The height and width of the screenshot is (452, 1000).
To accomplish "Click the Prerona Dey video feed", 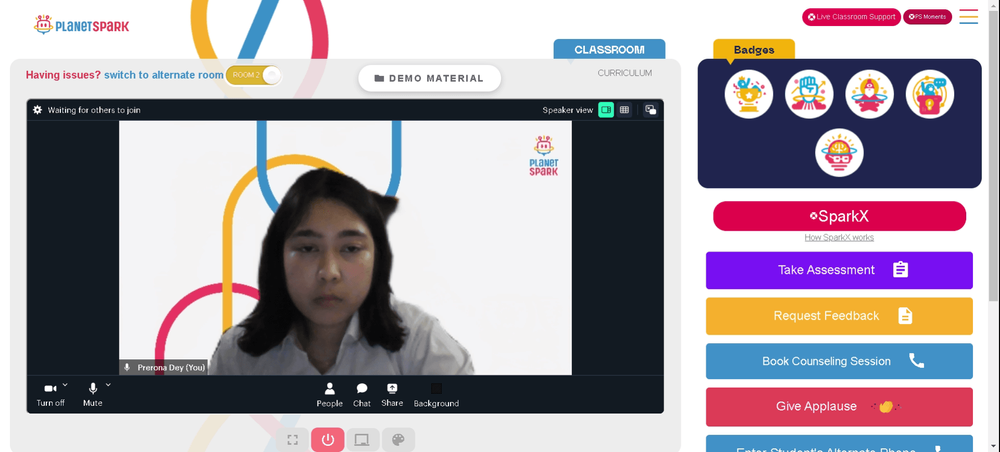I will [345, 247].
